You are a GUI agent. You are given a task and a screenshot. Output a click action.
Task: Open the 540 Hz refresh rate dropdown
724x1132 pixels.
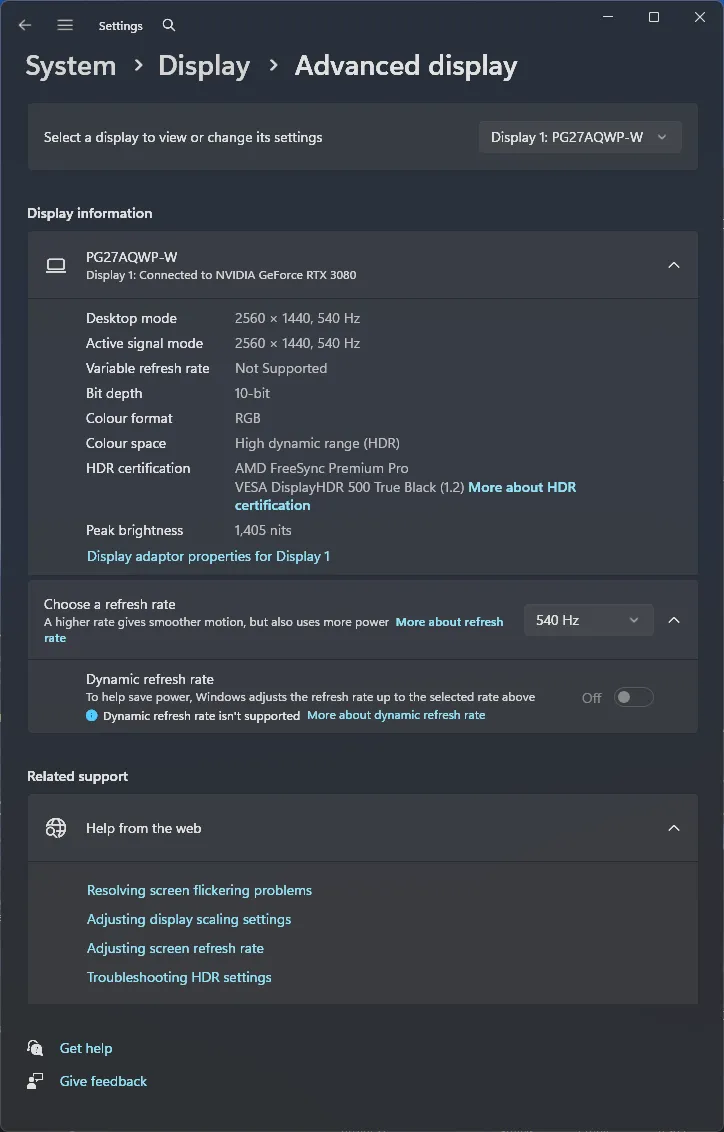click(588, 620)
